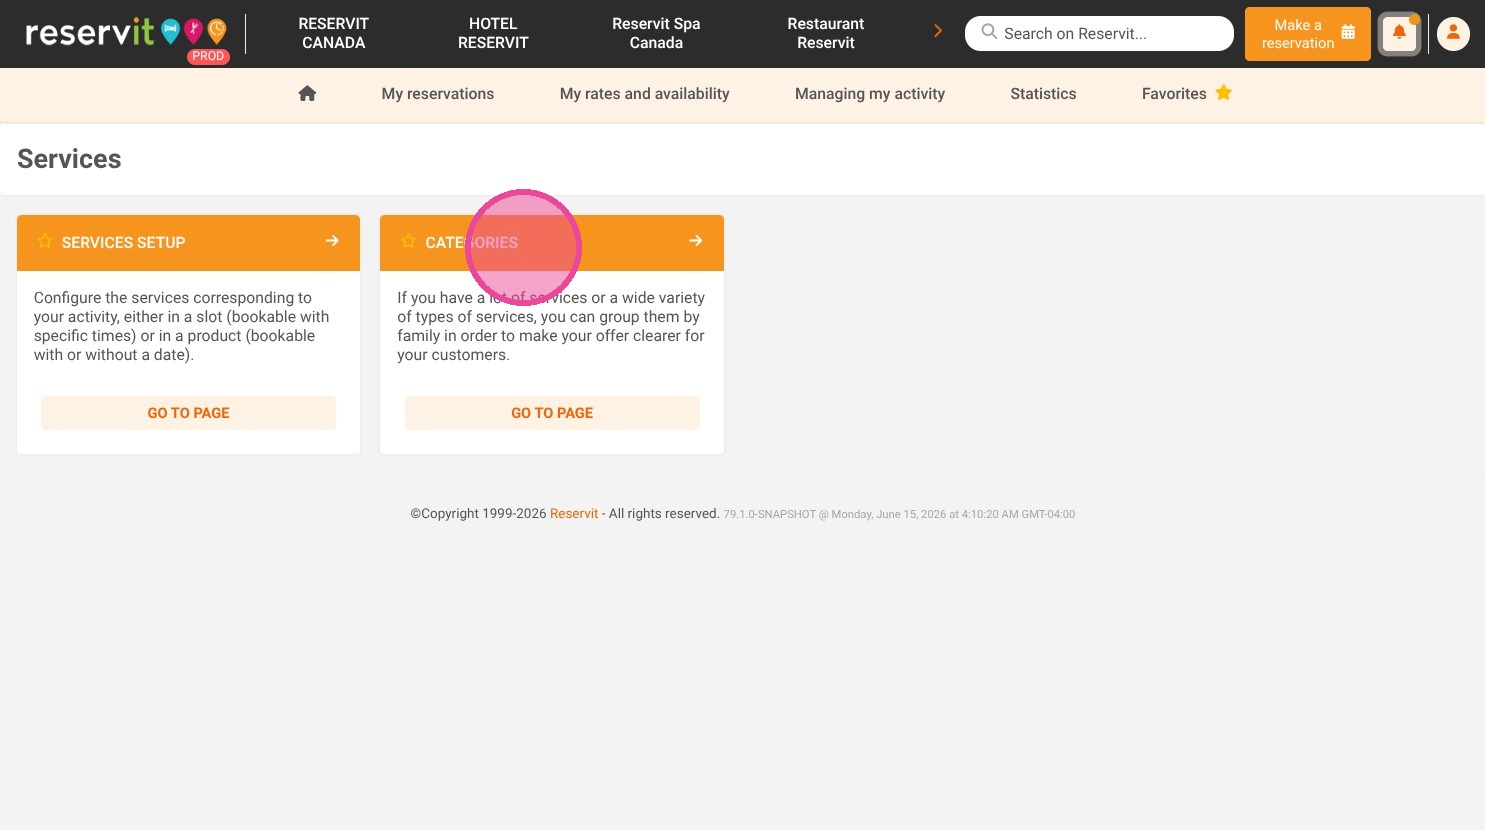Viewport: 1485px width, 830px height.
Task: Open the Statistics menu
Action: [1043, 94]
